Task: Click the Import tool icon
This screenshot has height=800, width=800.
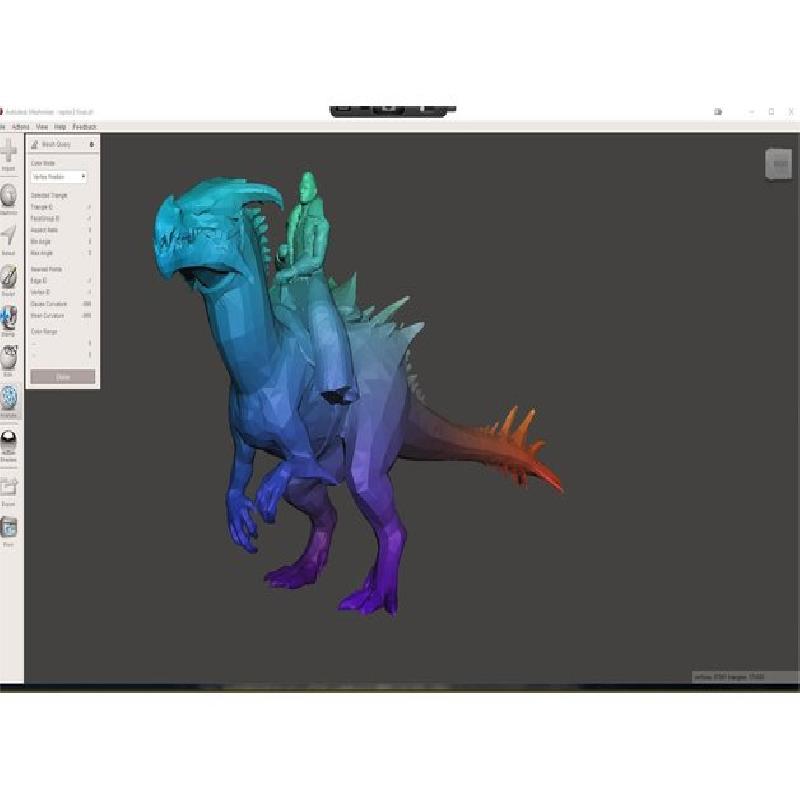Action: (x=8, y=154)
